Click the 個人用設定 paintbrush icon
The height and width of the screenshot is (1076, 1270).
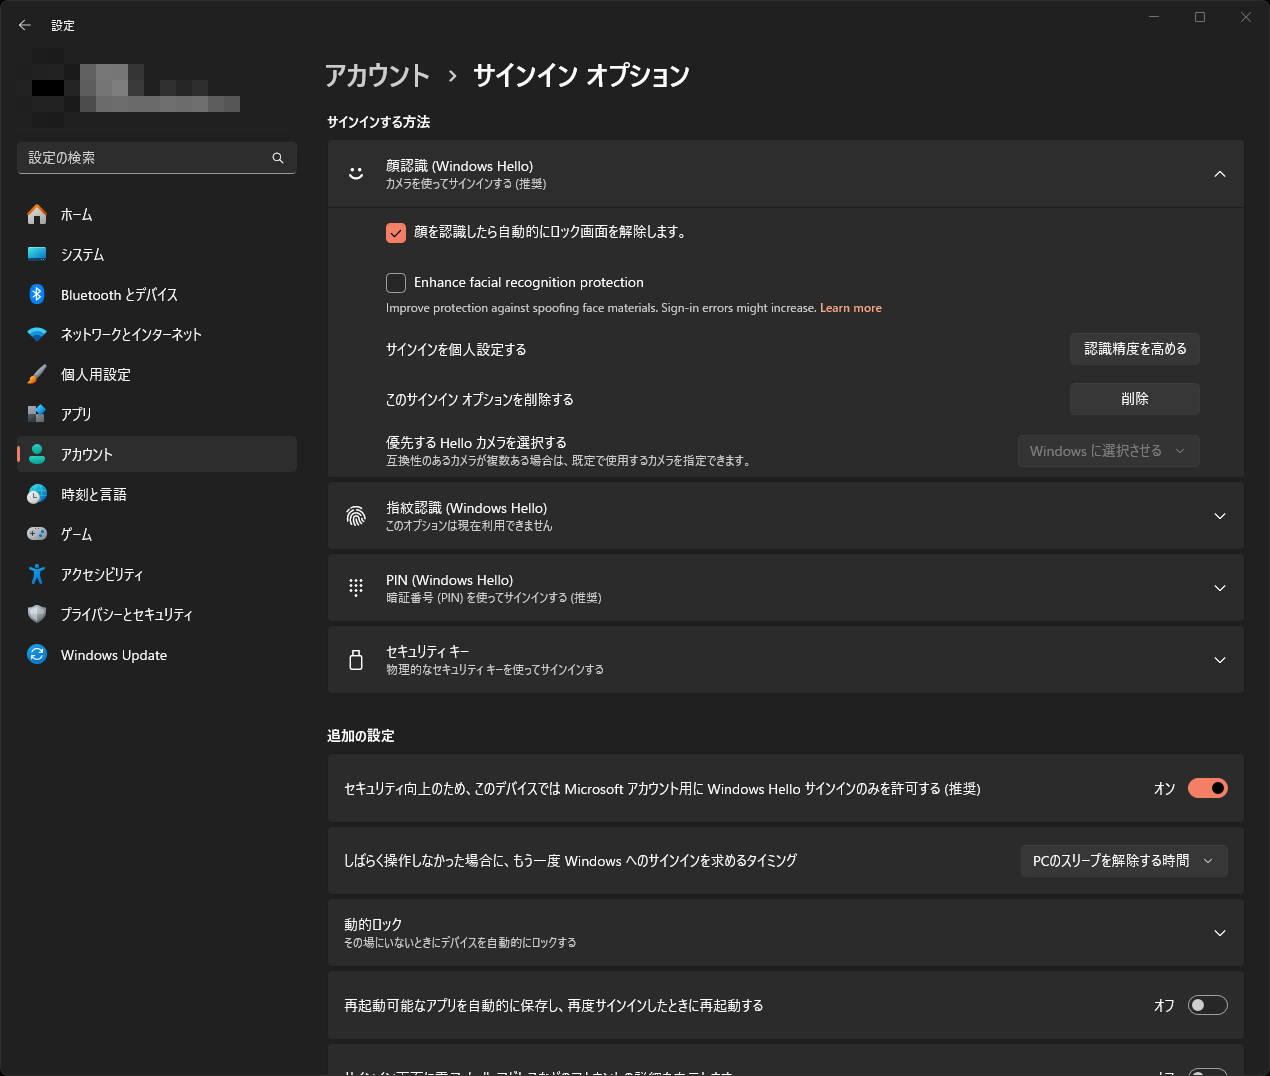(37, 374)
